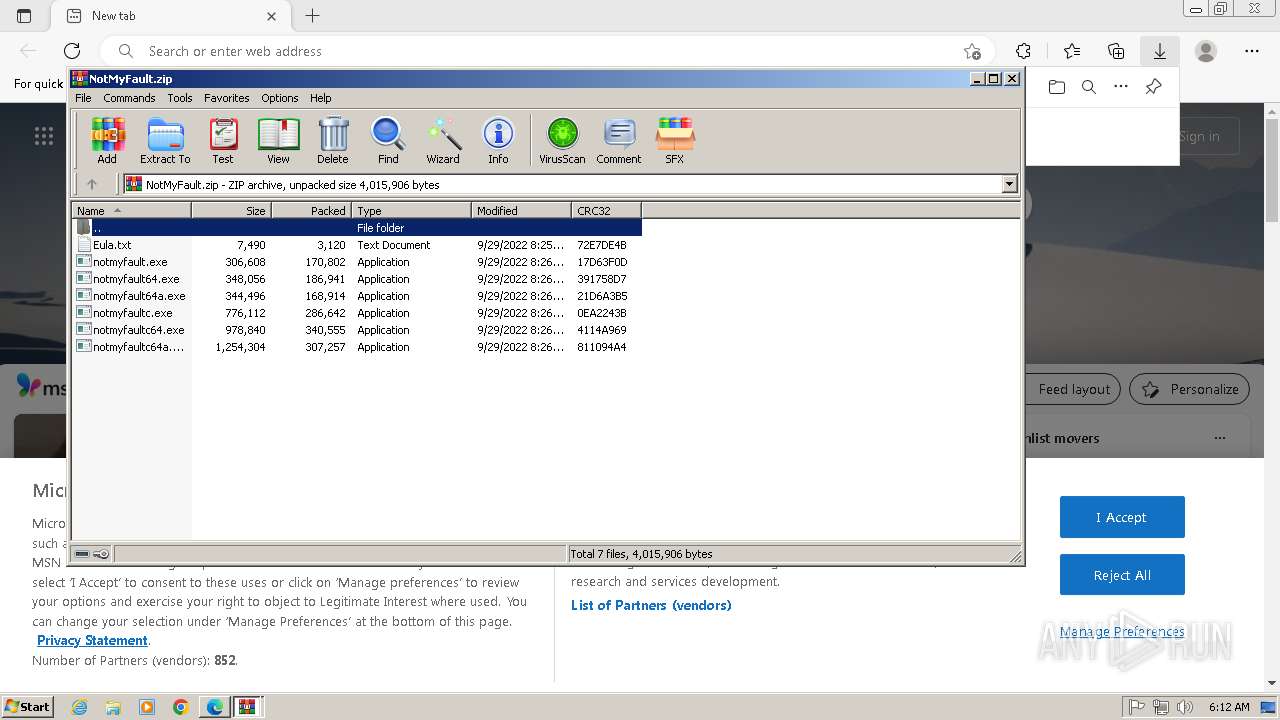Viewport: 1280px width, 720px height.
Task: Refresh the Edge page
Action: (72, 51)
